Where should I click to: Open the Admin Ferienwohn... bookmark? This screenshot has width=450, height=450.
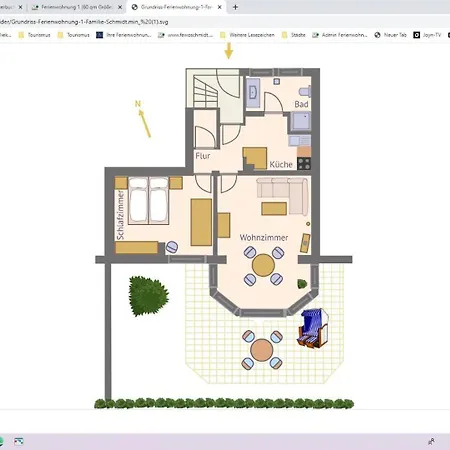340,35
